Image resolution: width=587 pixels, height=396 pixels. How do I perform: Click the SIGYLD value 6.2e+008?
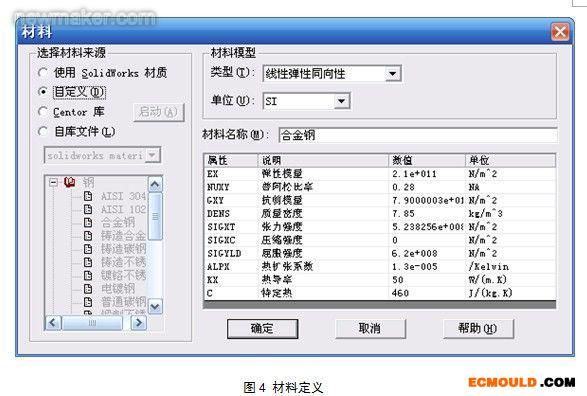pyautogui.click(x=414, y=253)
